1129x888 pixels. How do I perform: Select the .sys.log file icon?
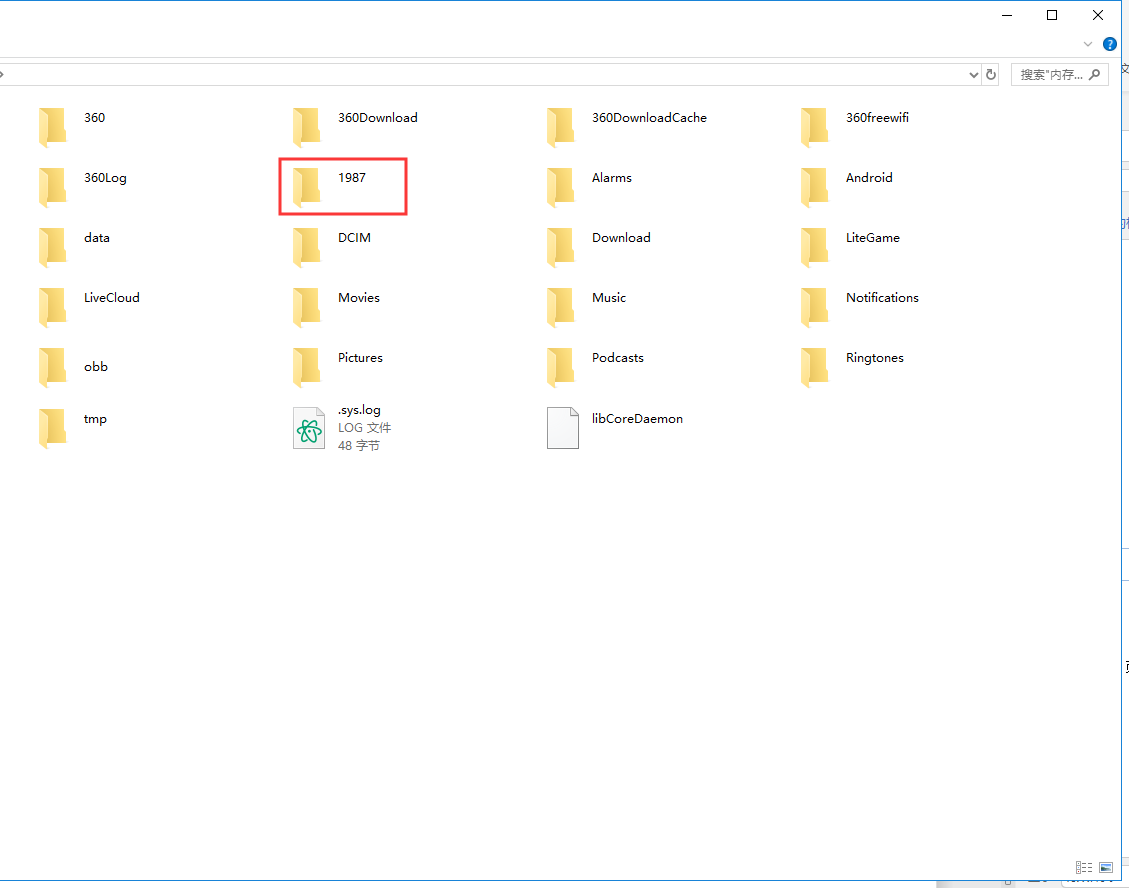pyautogui.click(x=309, y=428)
